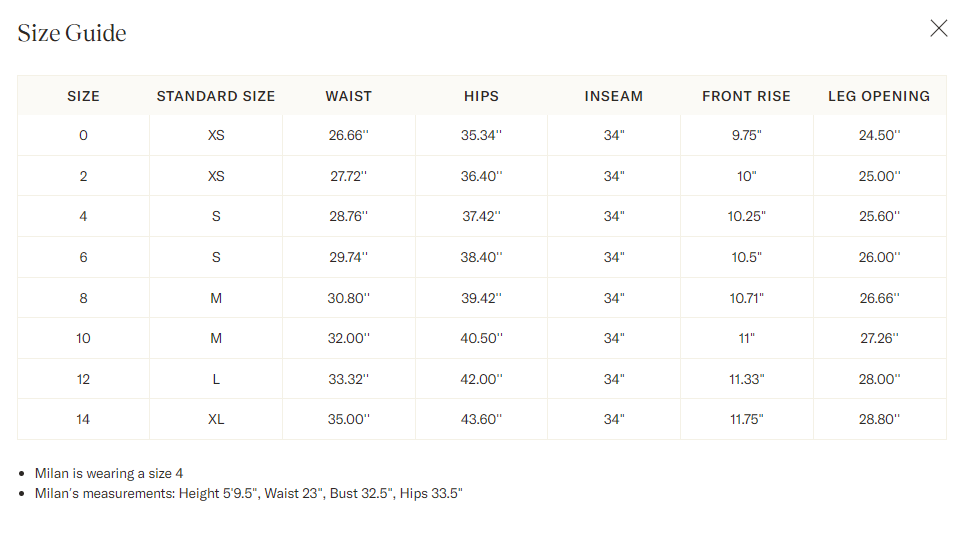This screenshot has height=542, width=958.
Task: Click the SIZE column header
Action: click(x=83, y=96)
